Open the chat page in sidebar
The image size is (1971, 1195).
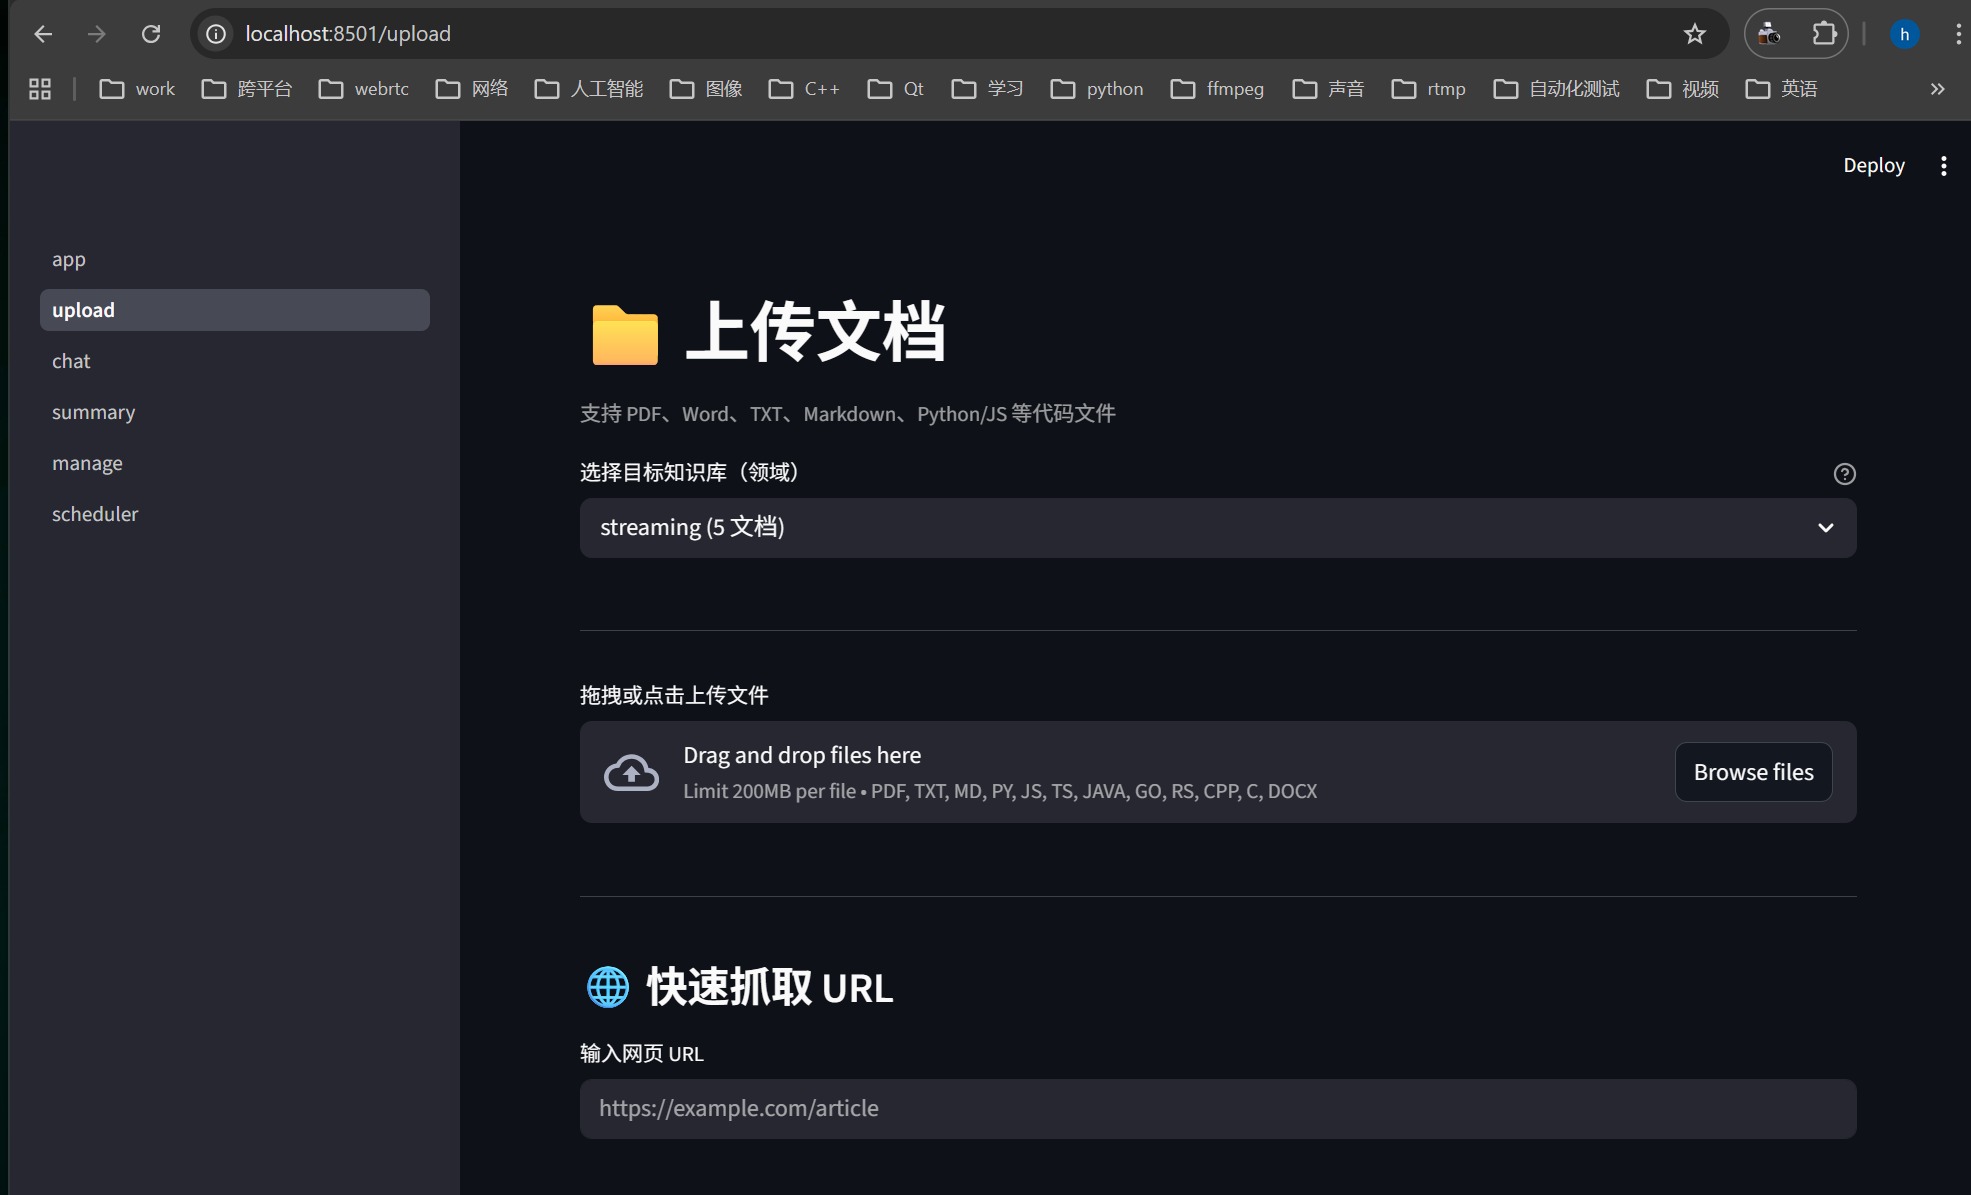click(x=71, y=361)
